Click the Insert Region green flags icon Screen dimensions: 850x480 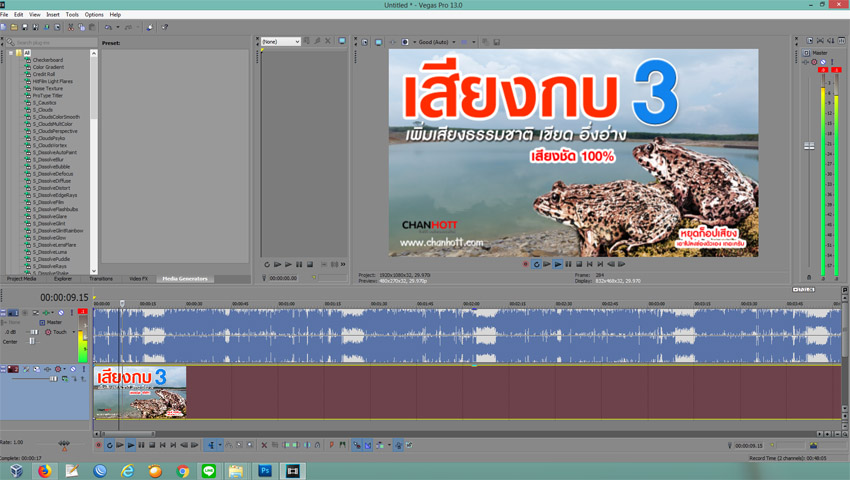[x=343, y=445]
